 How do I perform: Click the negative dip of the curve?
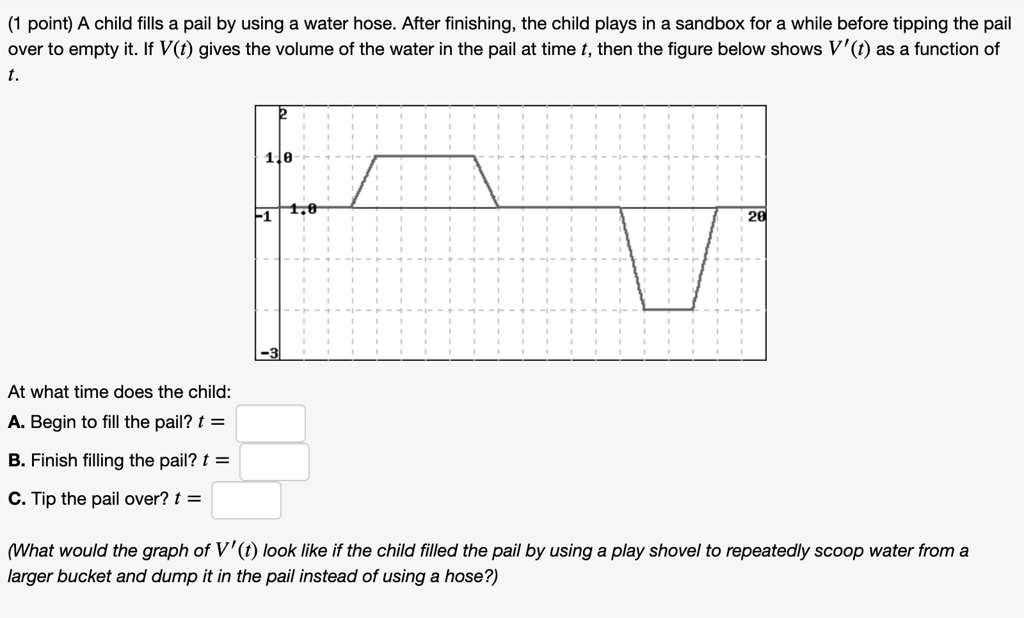(668, 309)
